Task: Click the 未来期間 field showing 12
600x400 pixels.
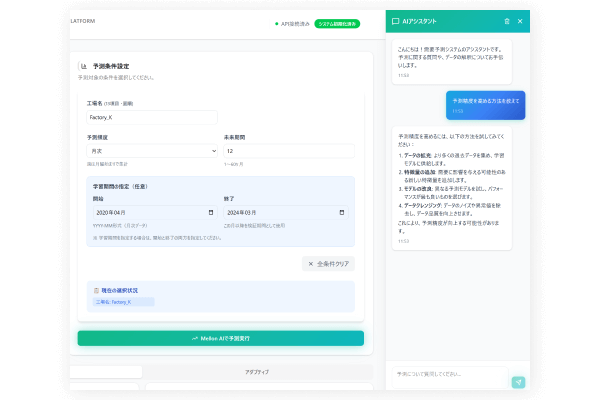Action: click(x=288, y=150)
